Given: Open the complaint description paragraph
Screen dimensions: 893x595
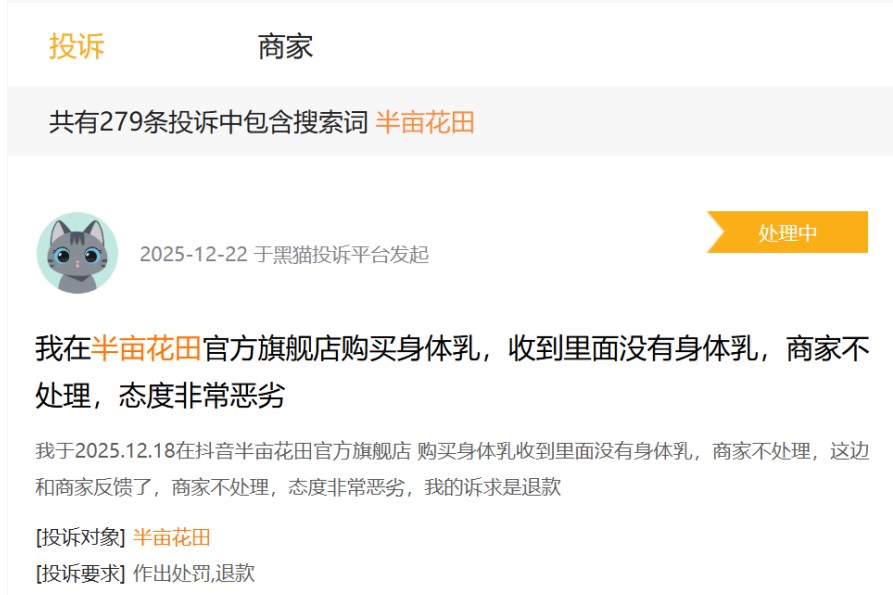Looking at the screenshot, I should click(x=452, y=469).
